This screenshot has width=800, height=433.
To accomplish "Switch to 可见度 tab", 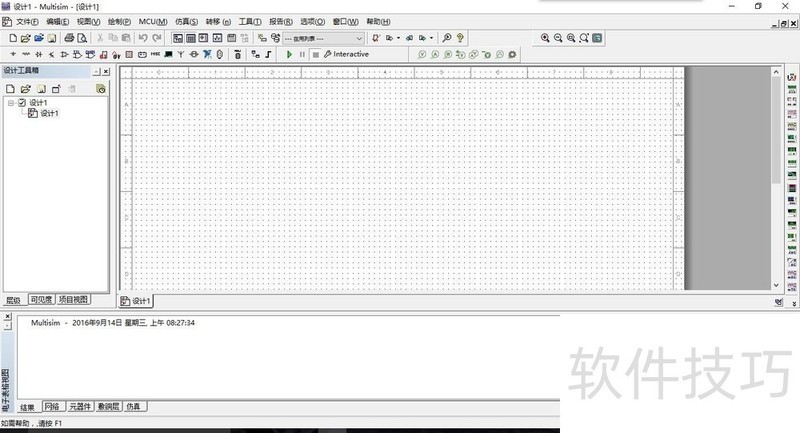I will [41, 300].
